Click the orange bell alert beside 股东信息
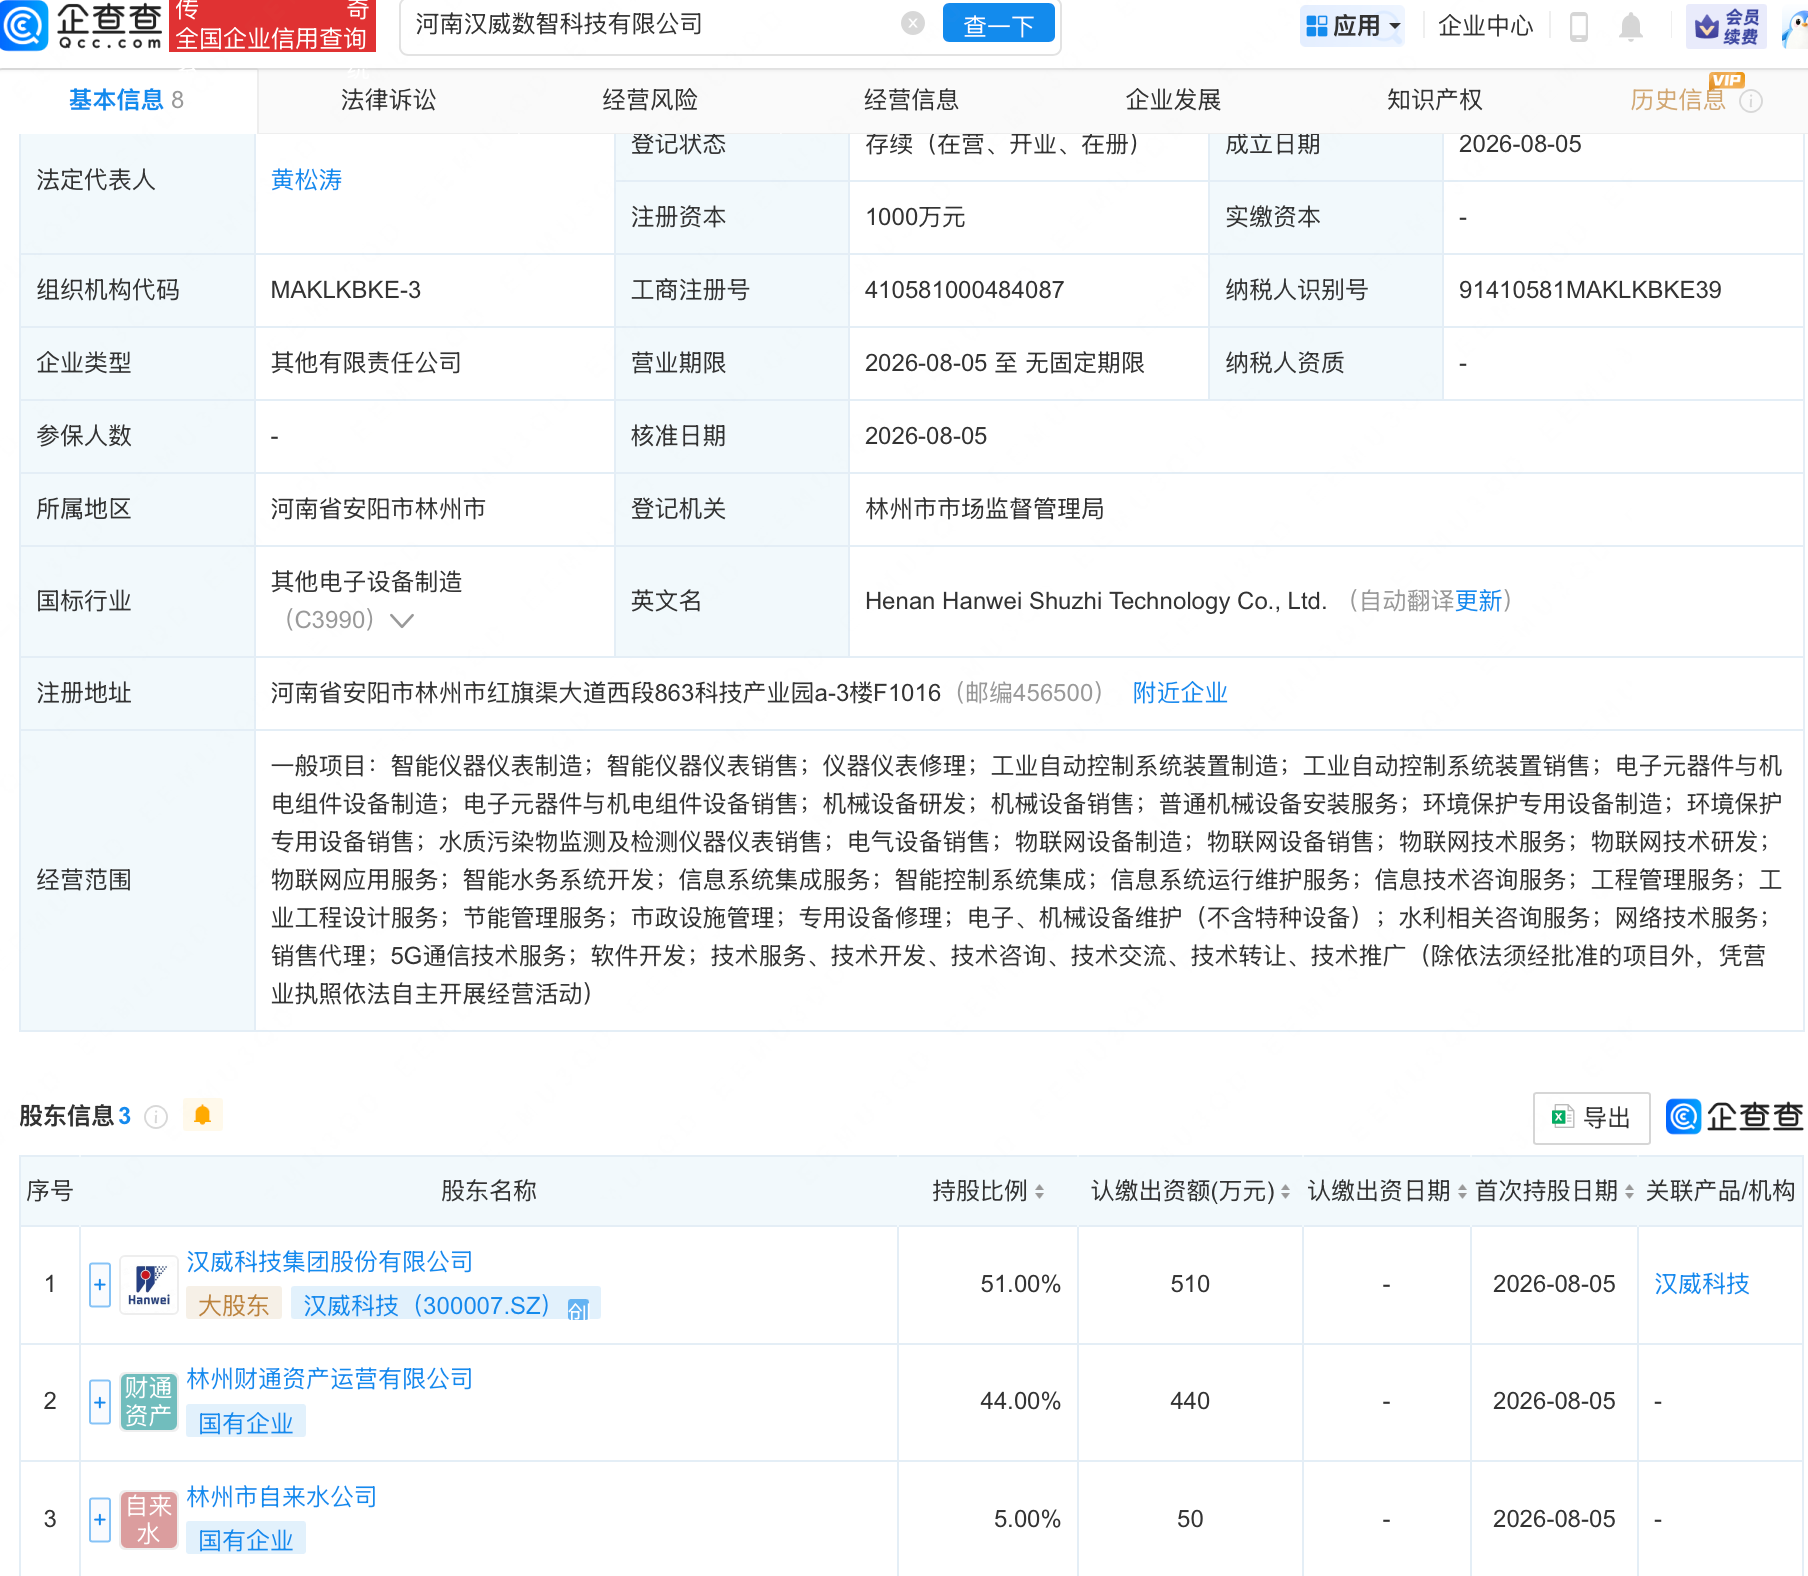This screenshot has height=1576, width=1808. [202, 1115]
